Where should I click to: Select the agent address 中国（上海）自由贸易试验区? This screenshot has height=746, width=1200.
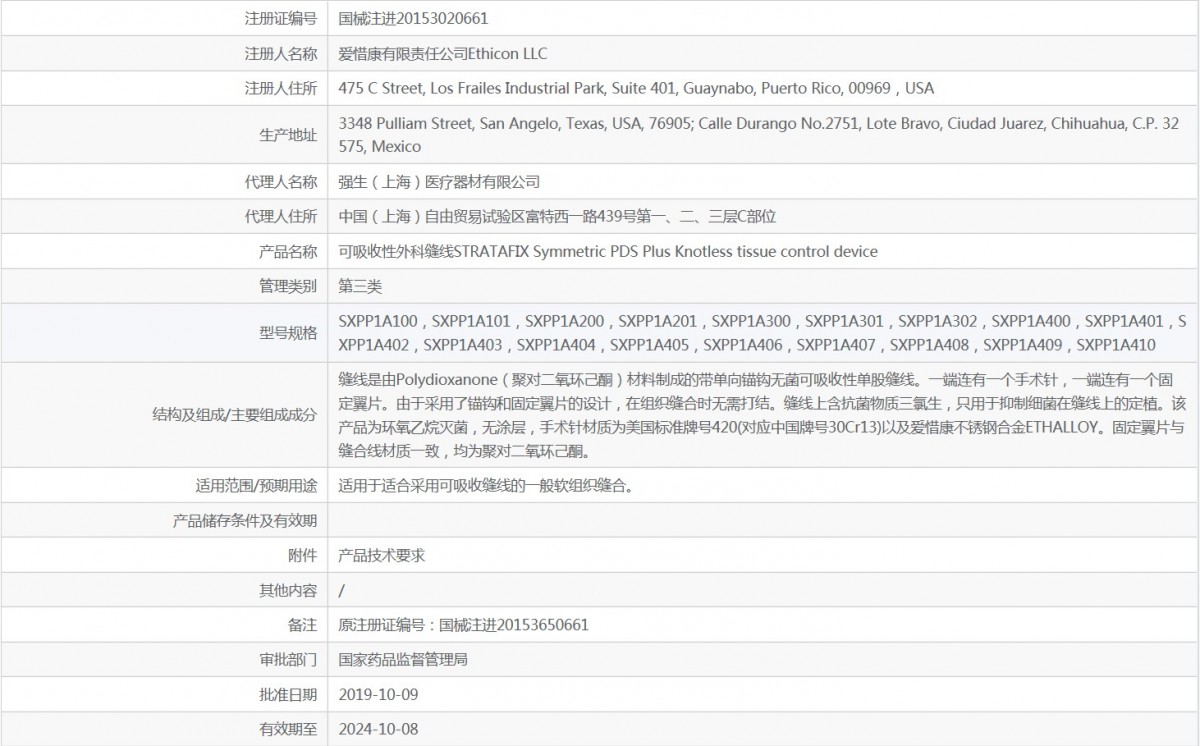pos(557,216)
